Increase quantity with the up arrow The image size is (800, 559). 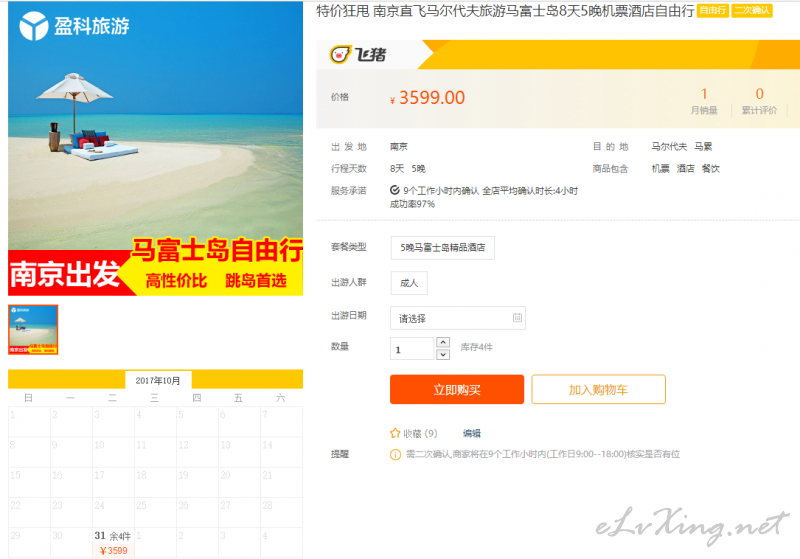coord(443,342)
